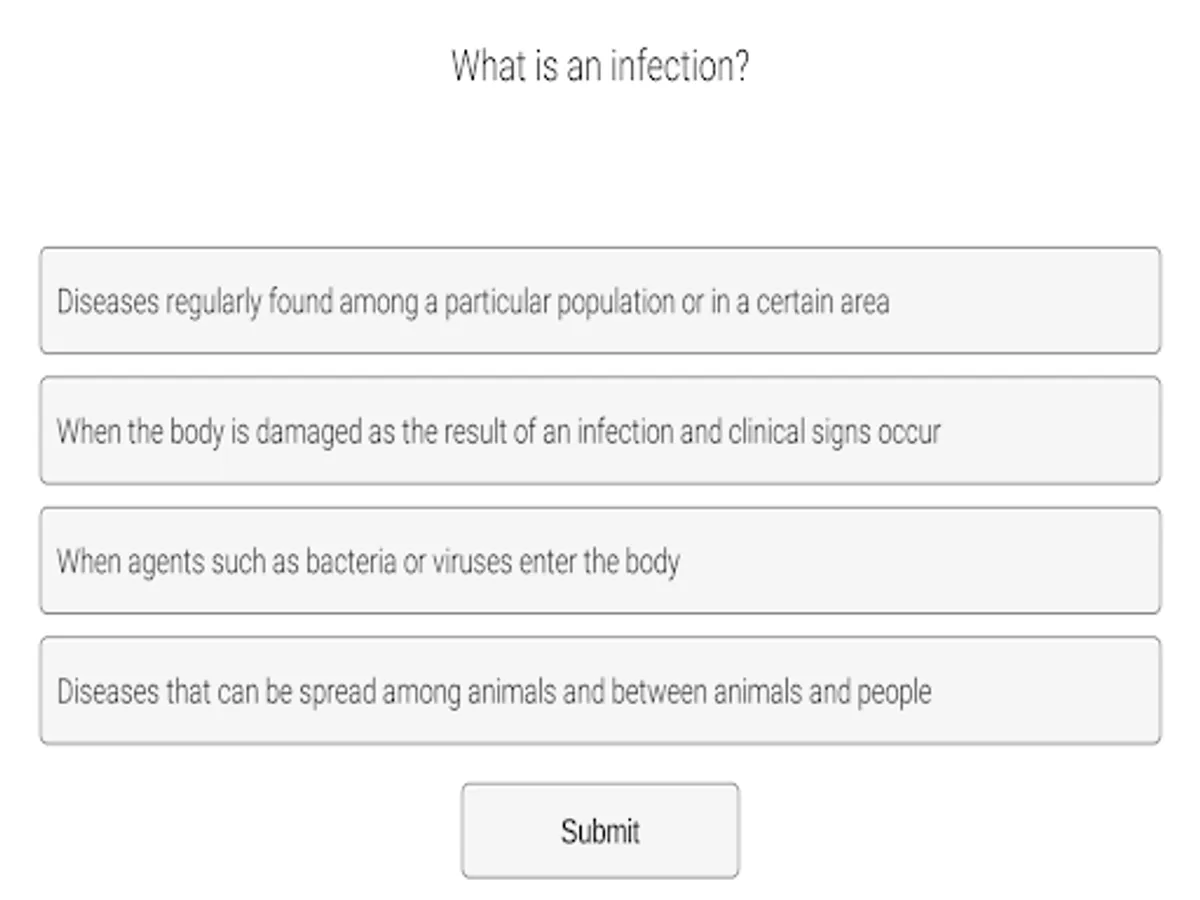Choose 'When the body is damaged' answer
Image resolution: width=1200 pixels, height=900 pixels.
600,431
